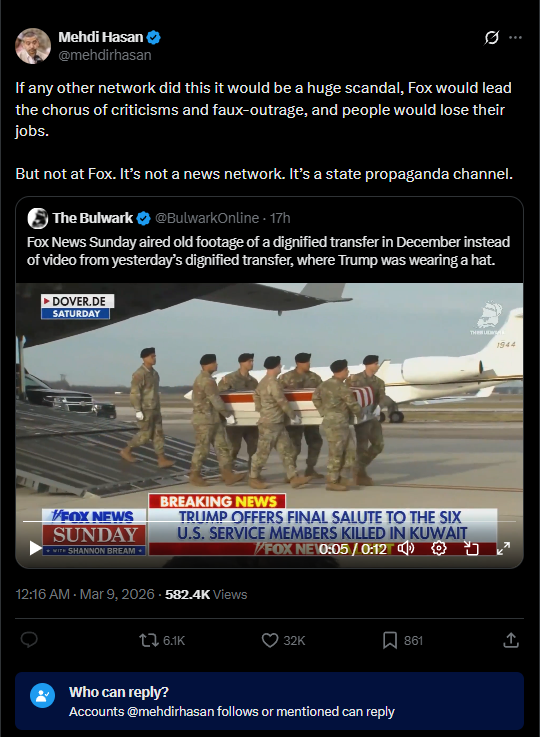Click the Grok icon on the tweet header
540x737 pixels.
492,38
